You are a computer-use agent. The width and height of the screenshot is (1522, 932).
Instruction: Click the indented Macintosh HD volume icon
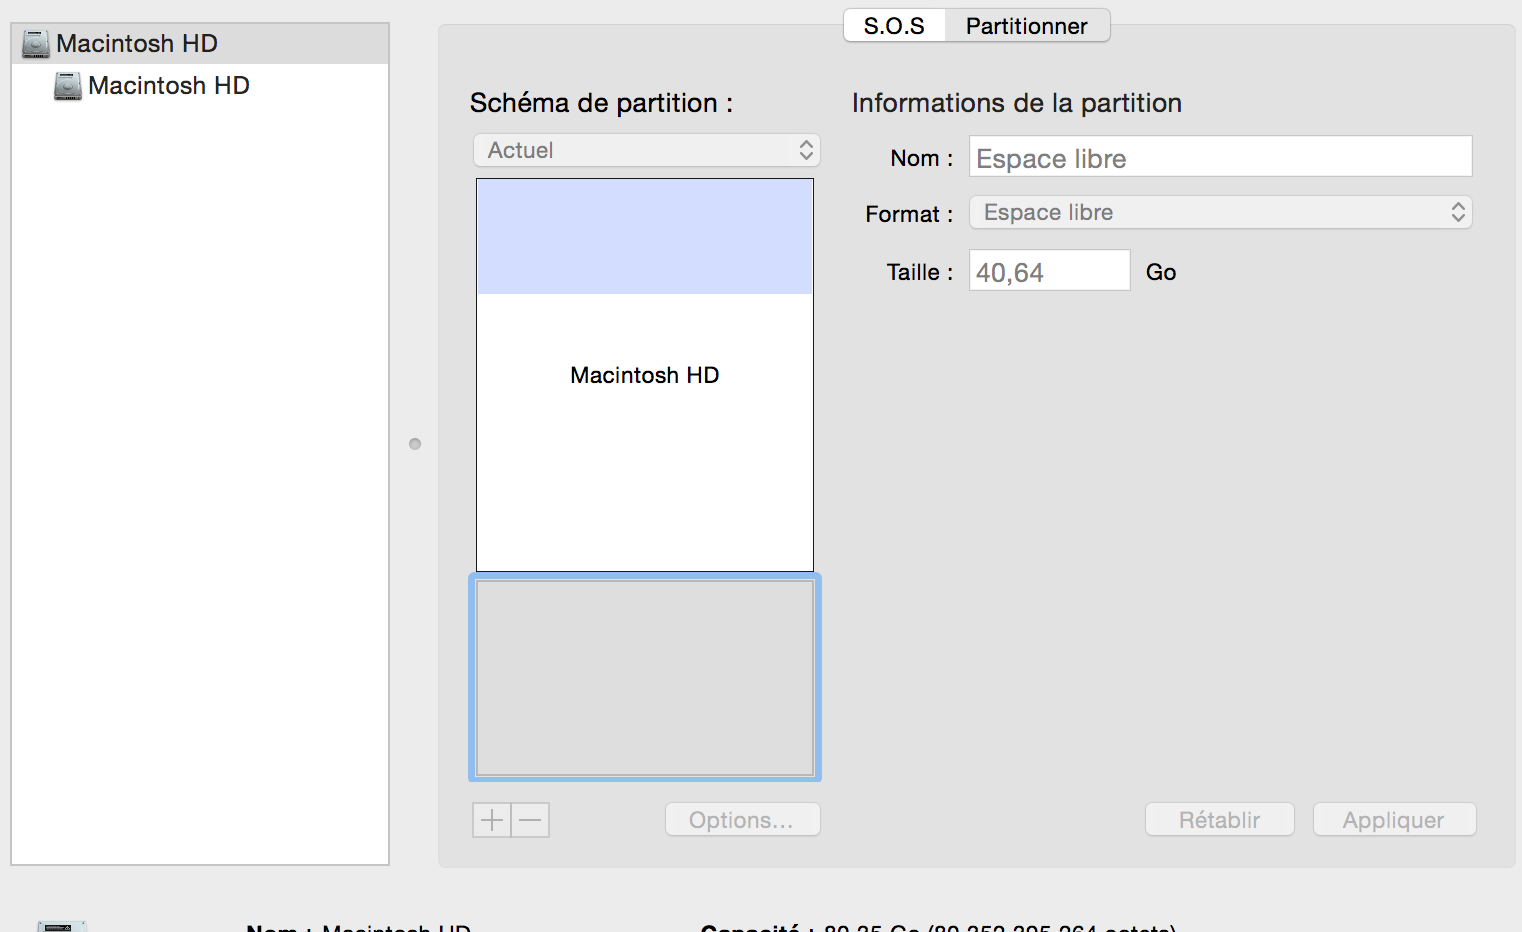pyautogui.click(x=68, y=86)
